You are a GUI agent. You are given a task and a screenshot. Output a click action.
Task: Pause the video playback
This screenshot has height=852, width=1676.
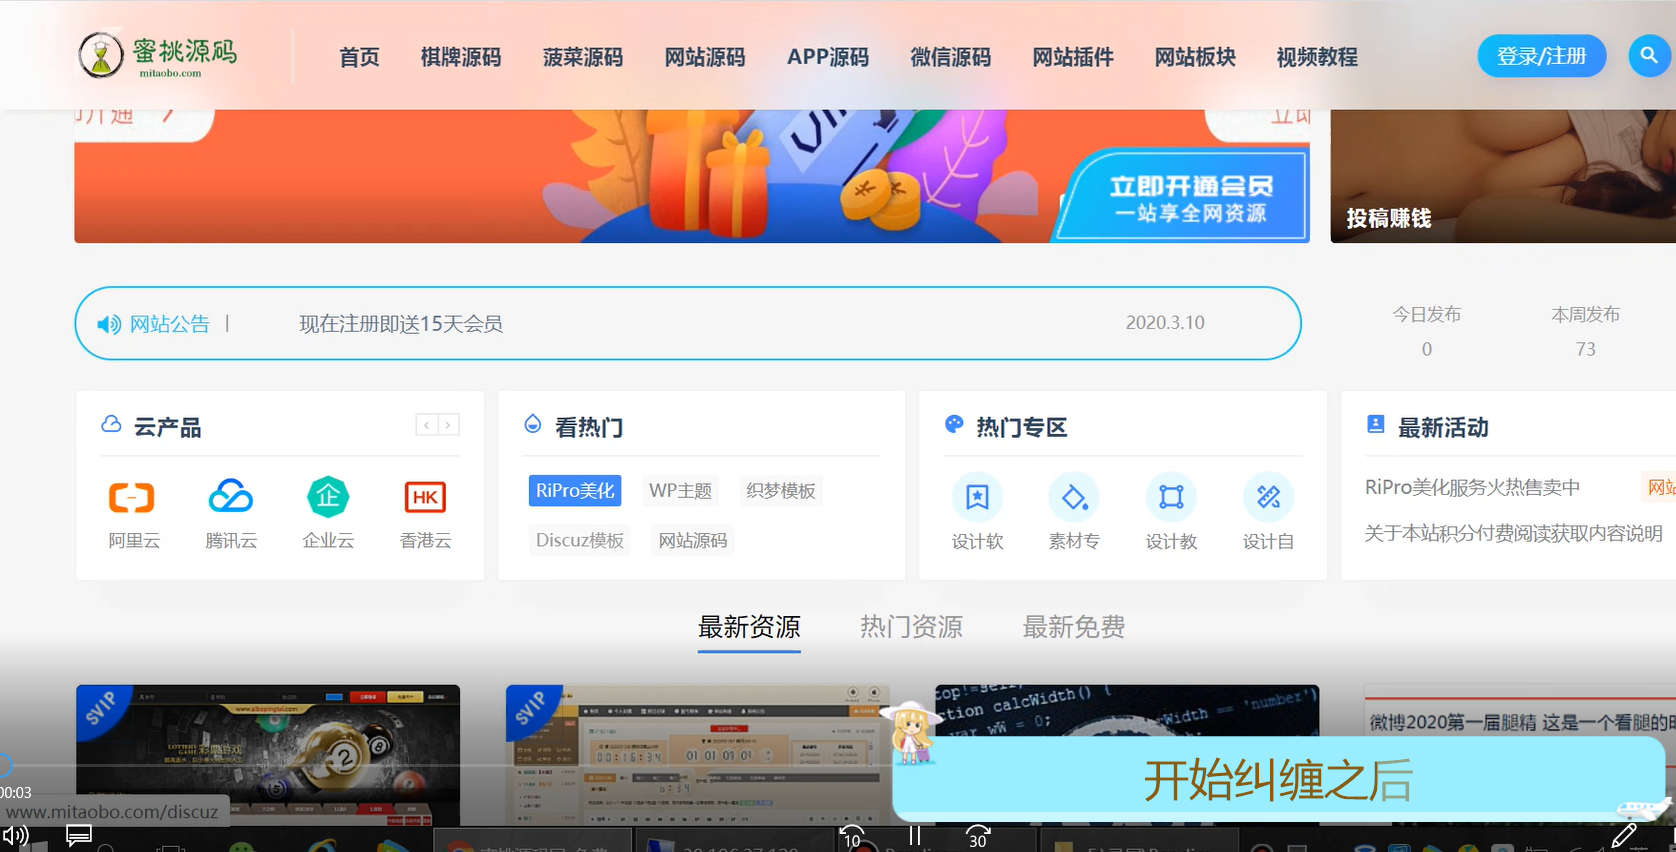tap(914, 836)
